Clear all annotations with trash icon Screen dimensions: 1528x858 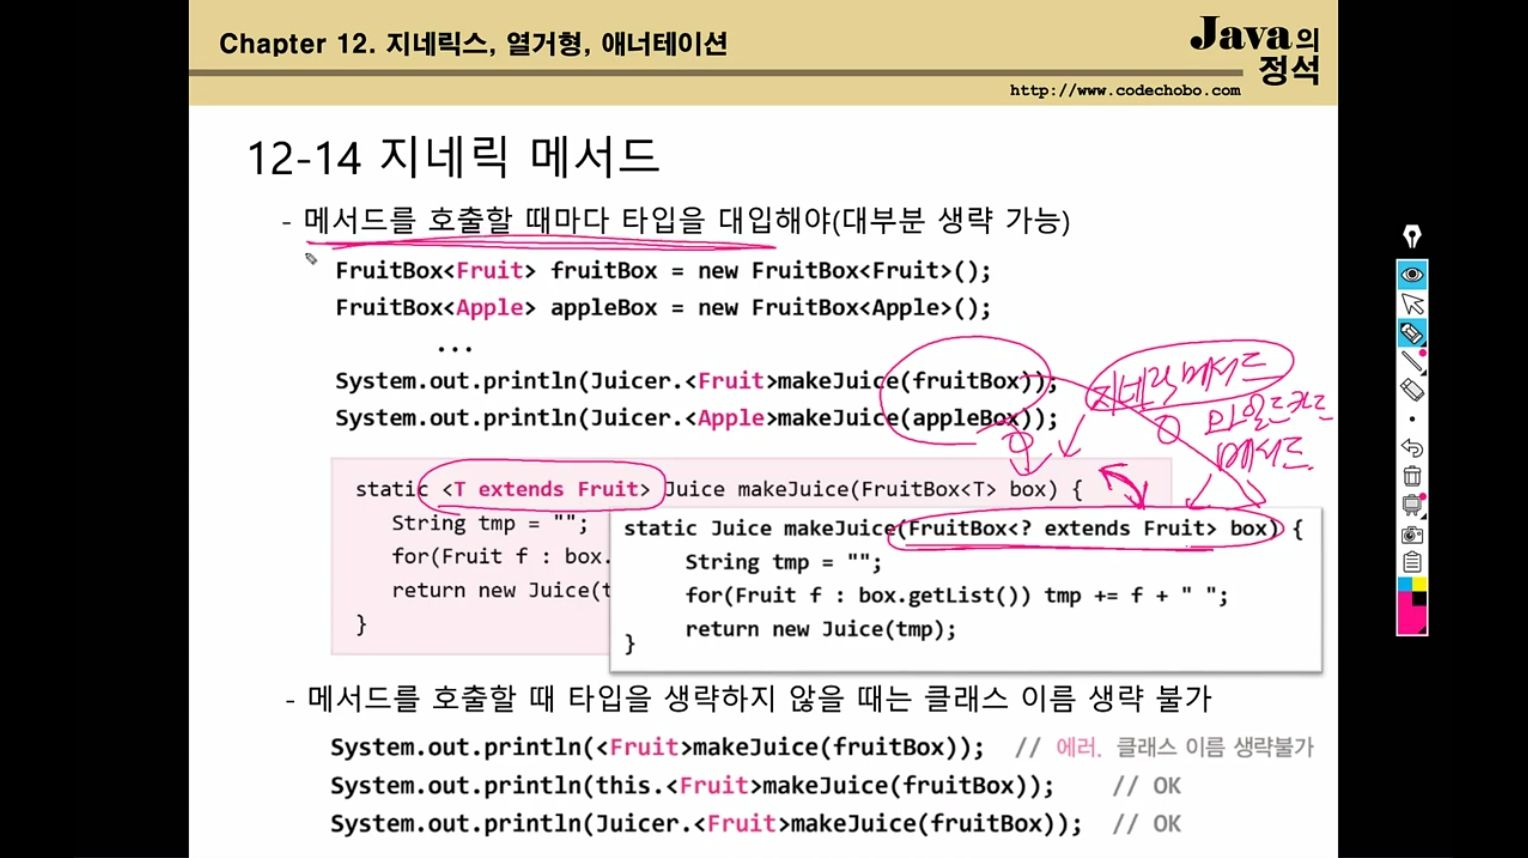[x=1411, y=476]
